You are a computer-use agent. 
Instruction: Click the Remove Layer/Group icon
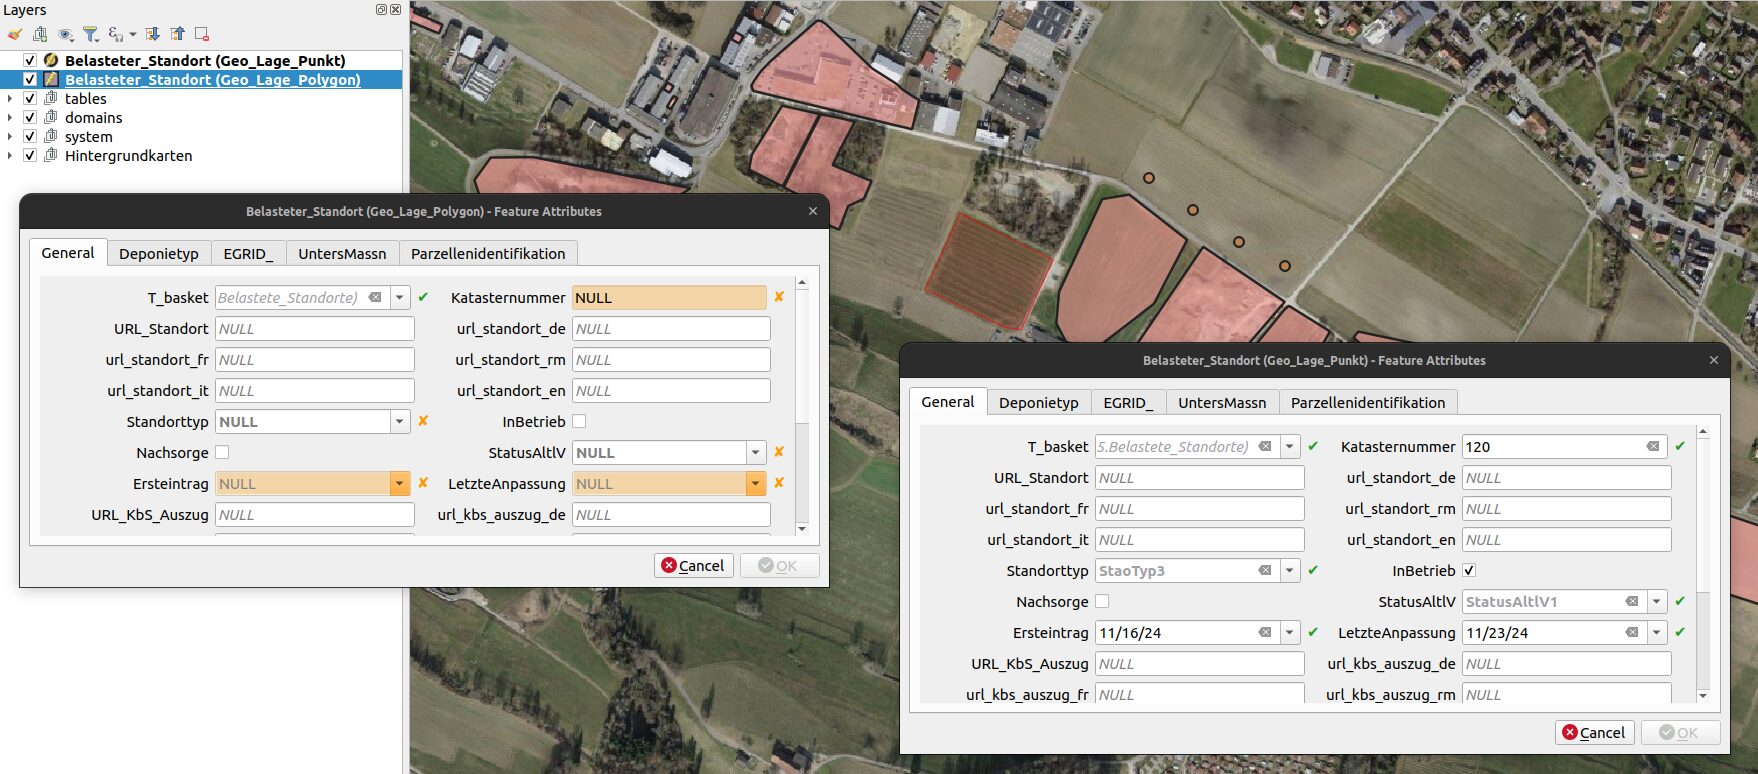202,34
